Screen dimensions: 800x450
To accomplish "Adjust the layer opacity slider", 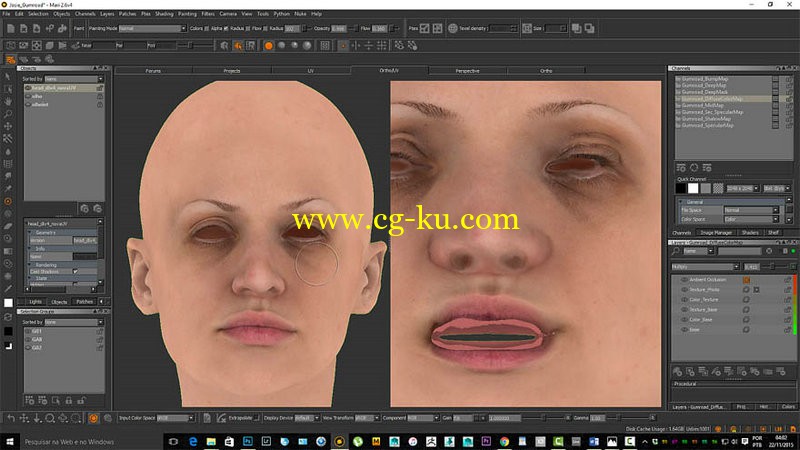I will coord(774,267).
